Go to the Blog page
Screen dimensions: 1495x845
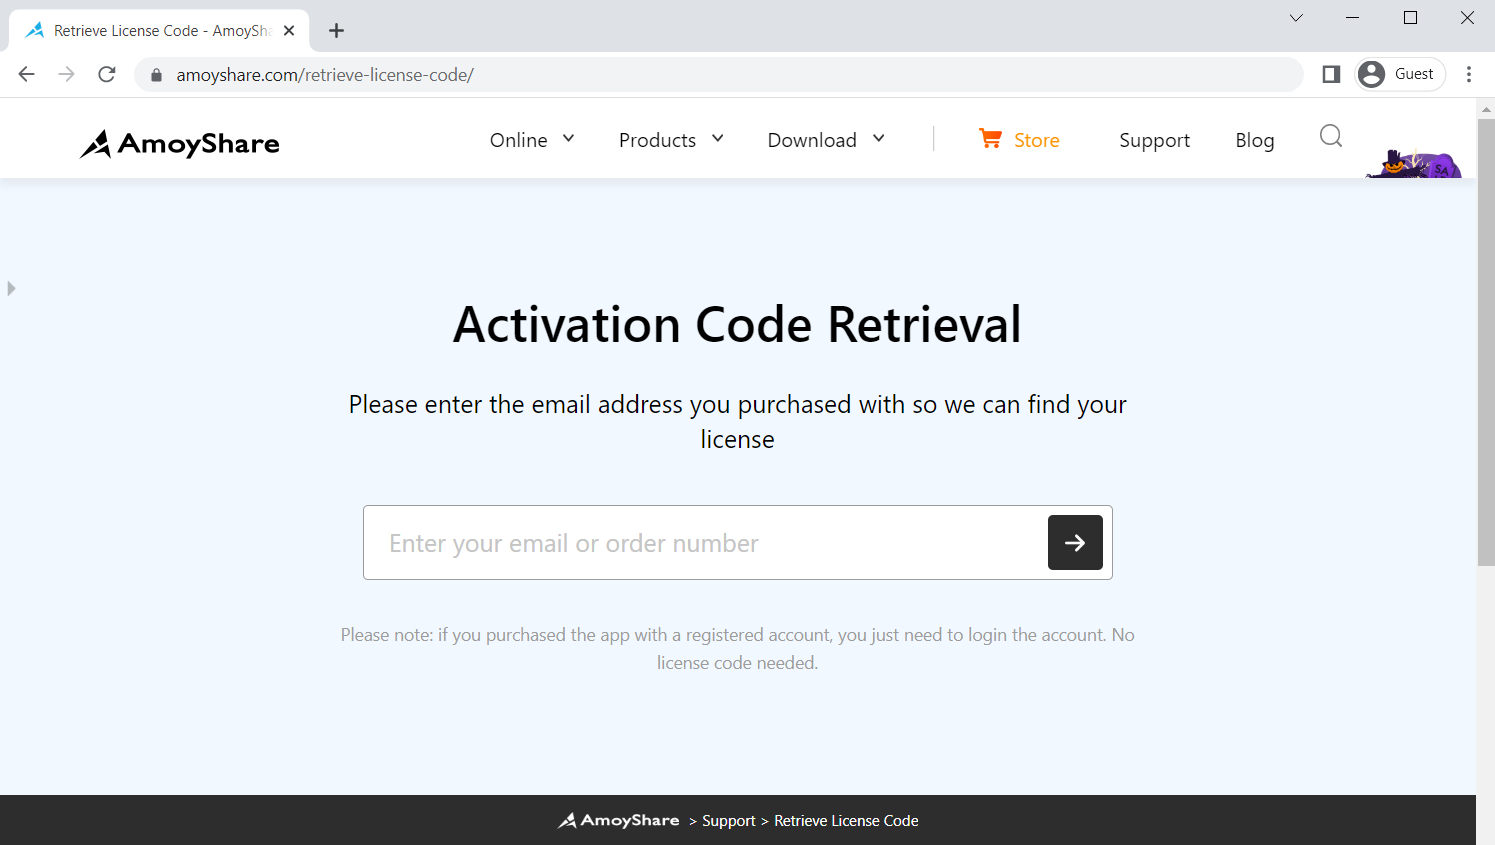pyautogui.click(x=1254, y=141)
